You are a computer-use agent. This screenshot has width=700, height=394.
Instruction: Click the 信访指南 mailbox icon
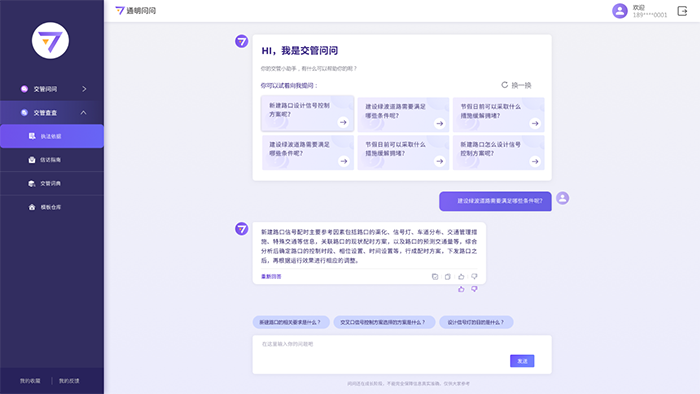pyautogui.click(x=32, y=160)
